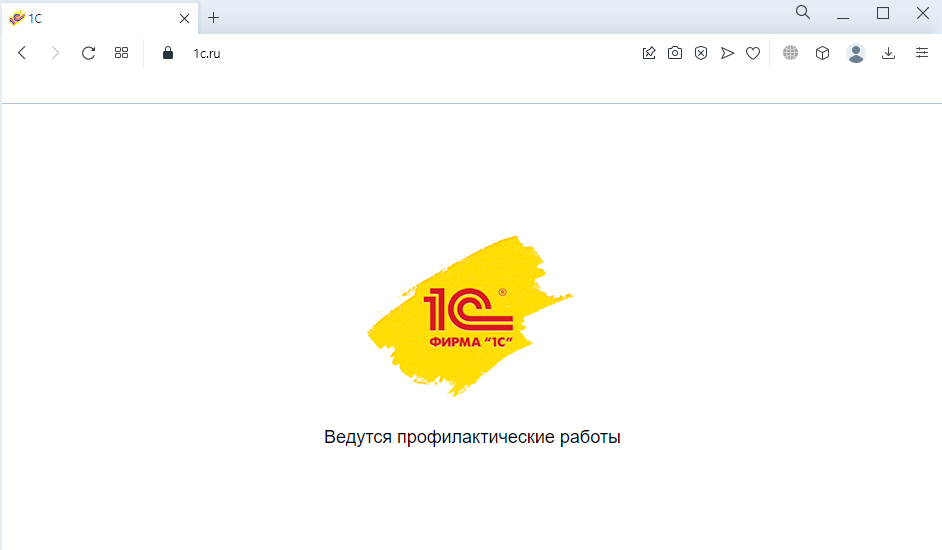Viewport: 942px width, 550px height.
Task: Click the forward navigation arrow
Action: (x=55, y=53)
